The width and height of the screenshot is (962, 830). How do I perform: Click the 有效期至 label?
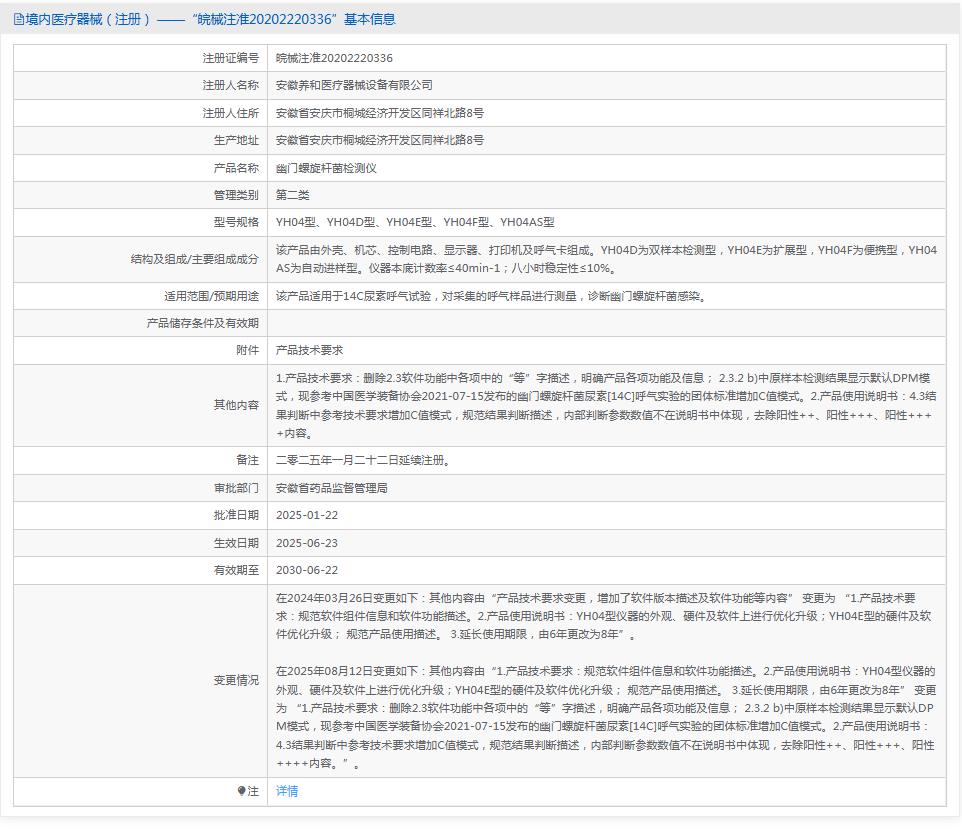click(x=236, y=570)
